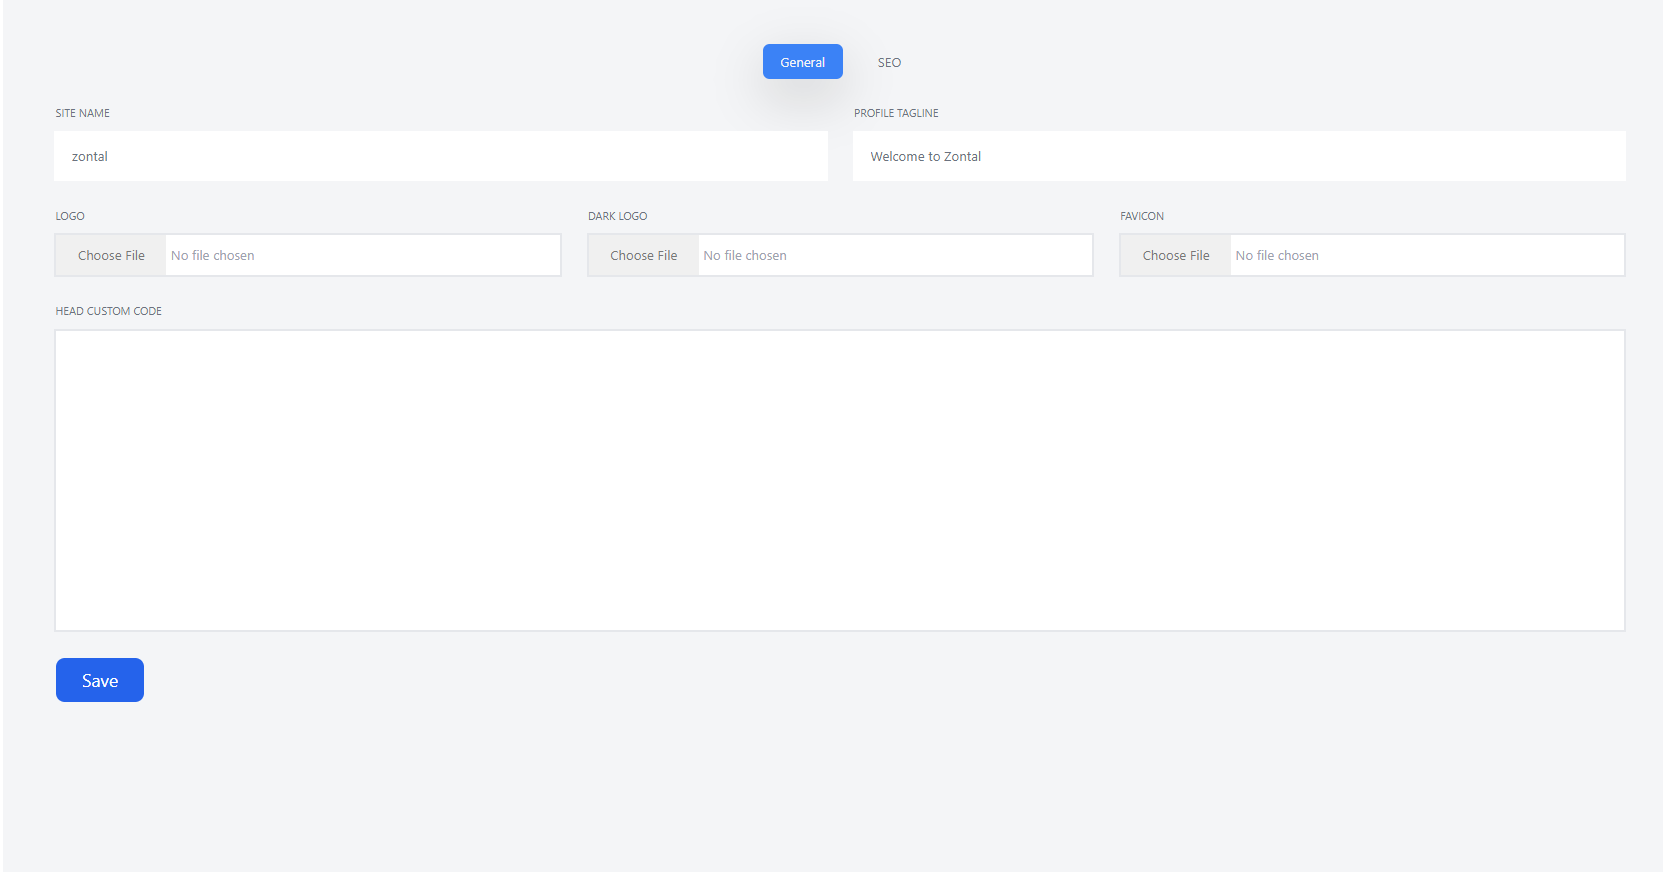
Task: Place cursor on "Welcome to Zontal" text
Action: tap(925, 157)
